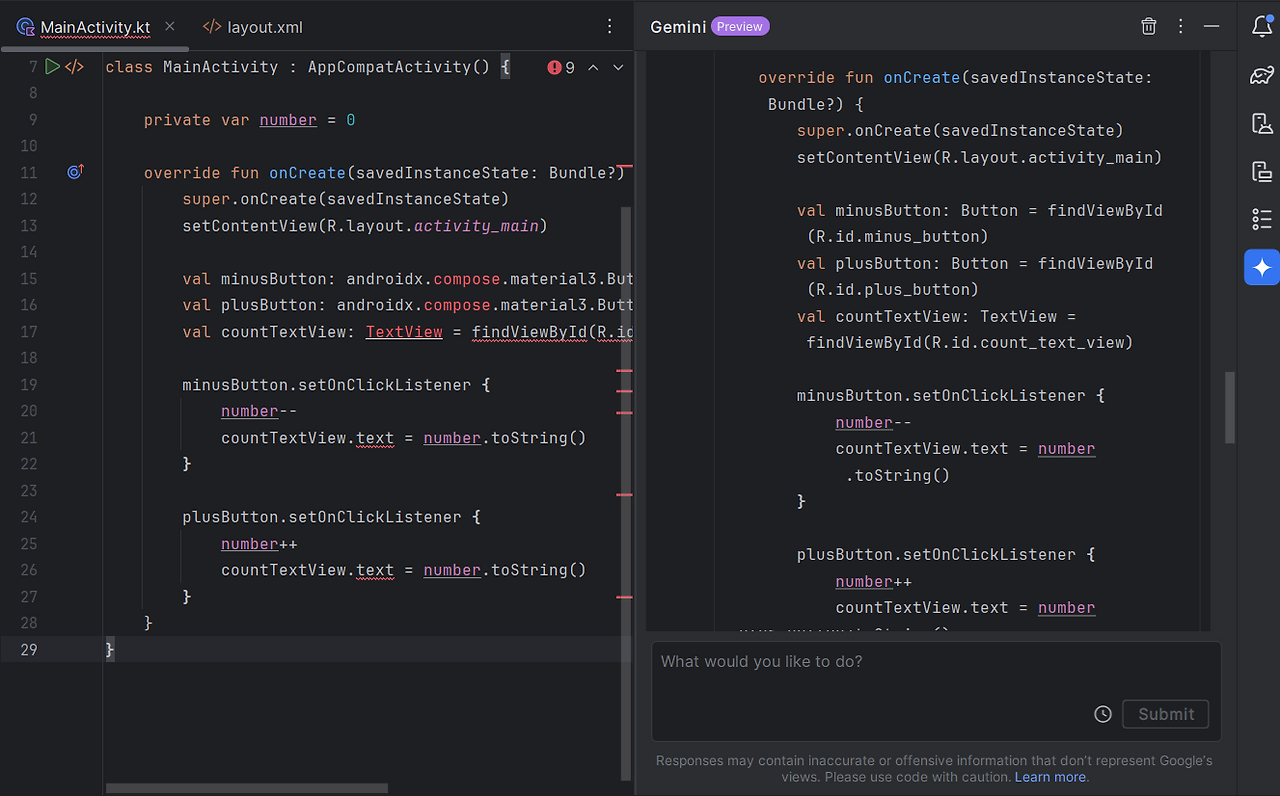Open Gemini panel options menu

[1181, 27]
